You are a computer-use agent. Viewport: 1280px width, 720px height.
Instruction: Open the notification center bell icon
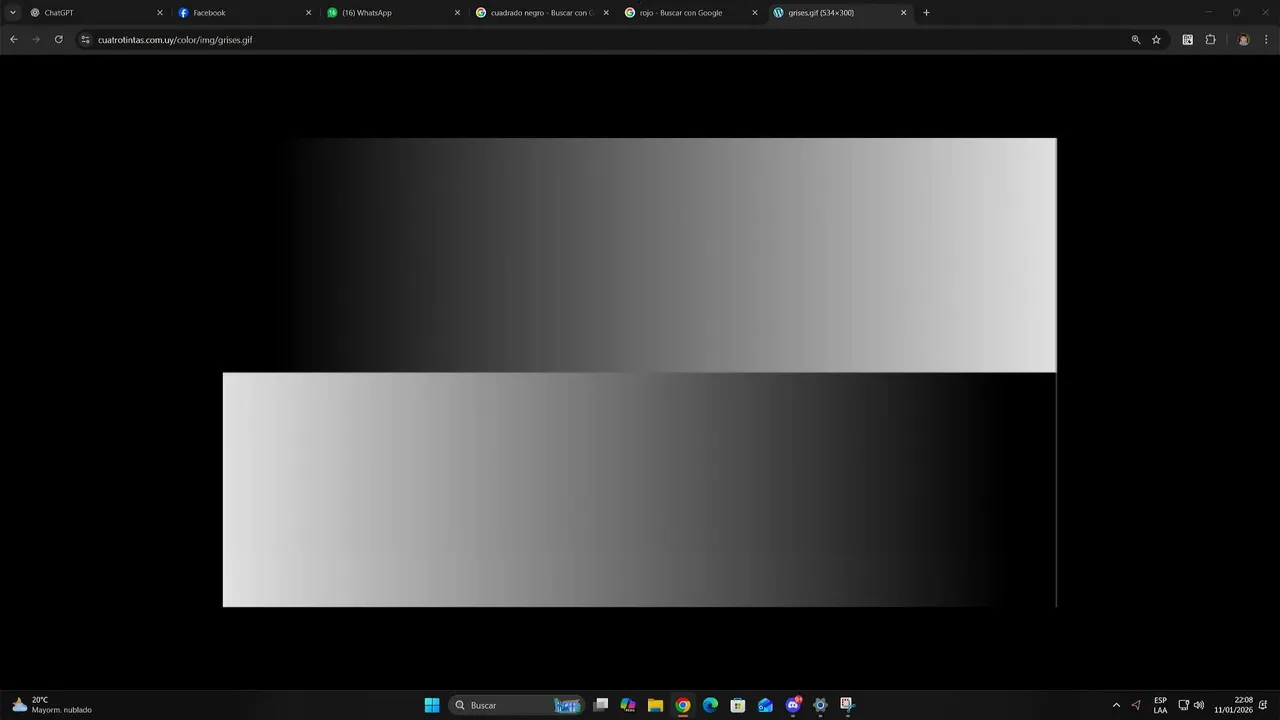click(1263, 705)
